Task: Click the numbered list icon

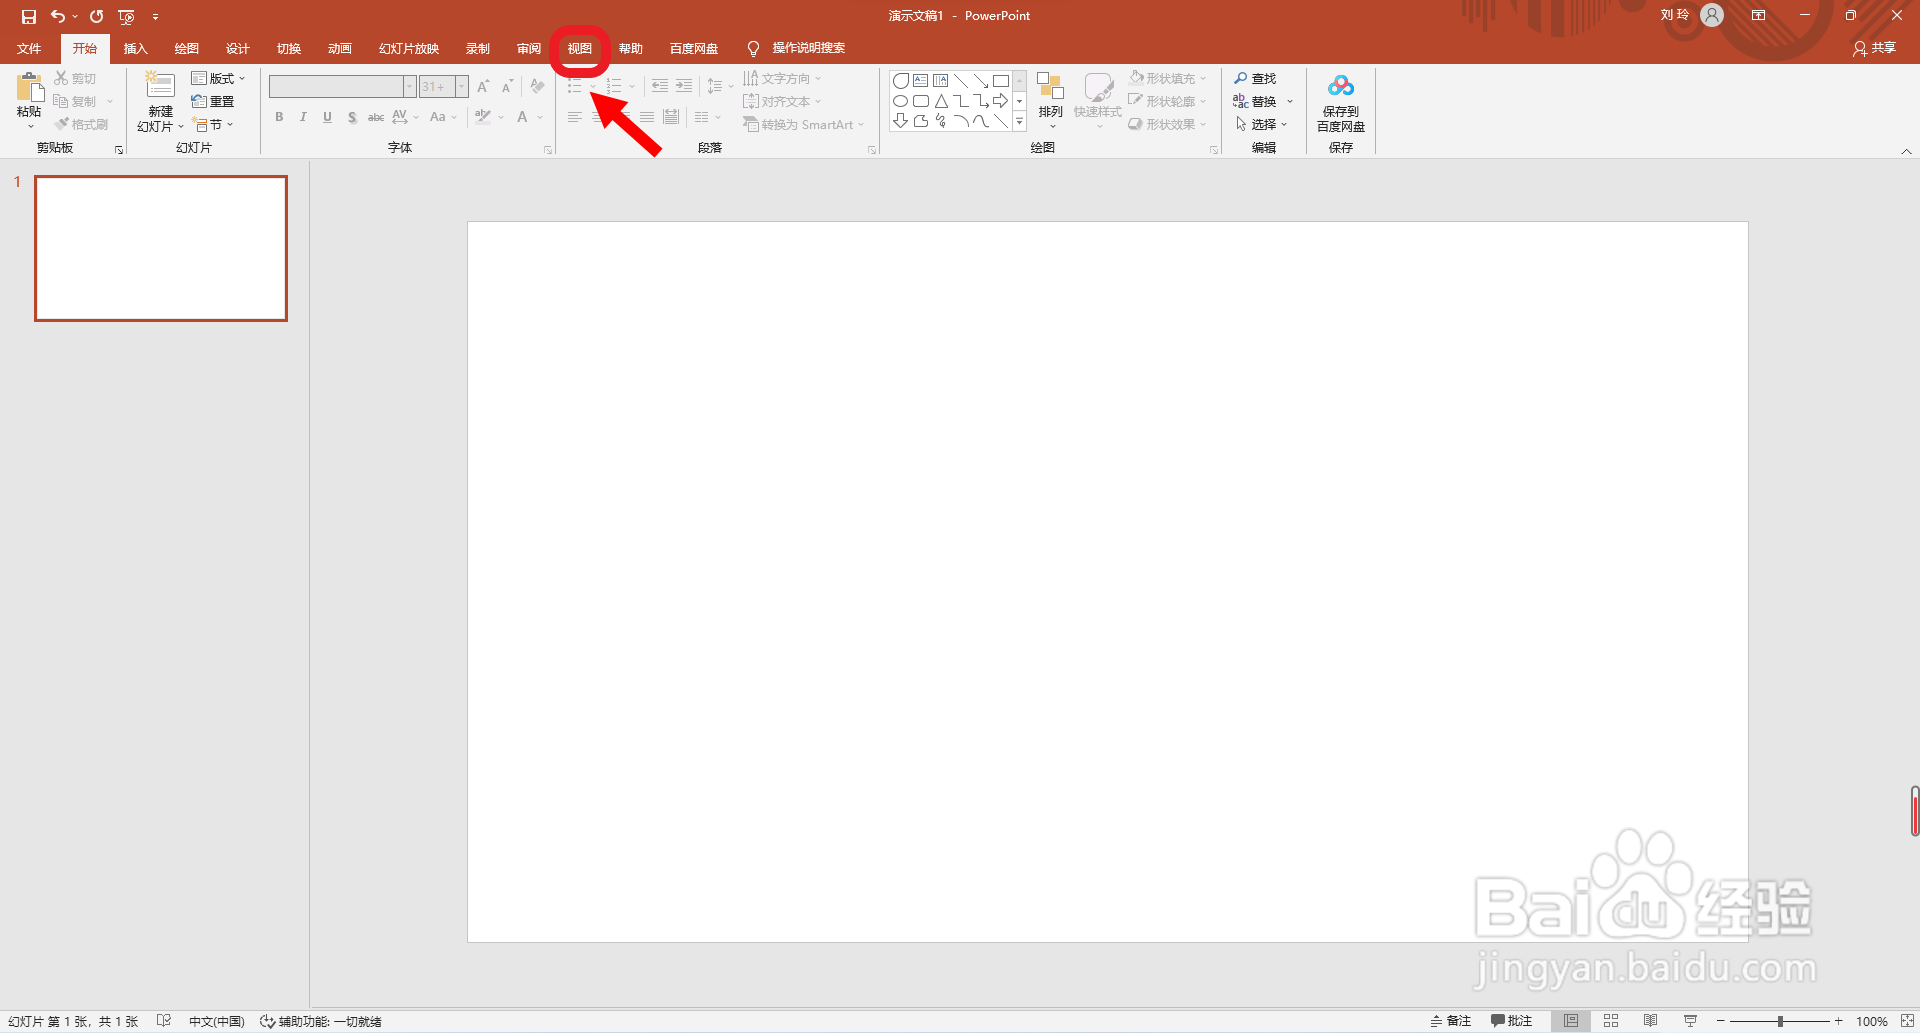Action: (x=614, y=87)
